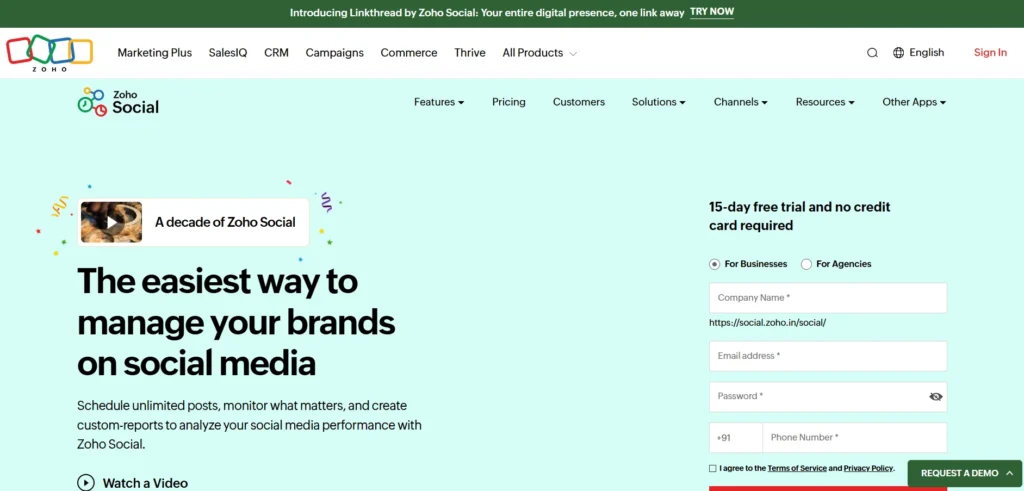
Task: Go to SalesIQ product
Action: point(228,53)
